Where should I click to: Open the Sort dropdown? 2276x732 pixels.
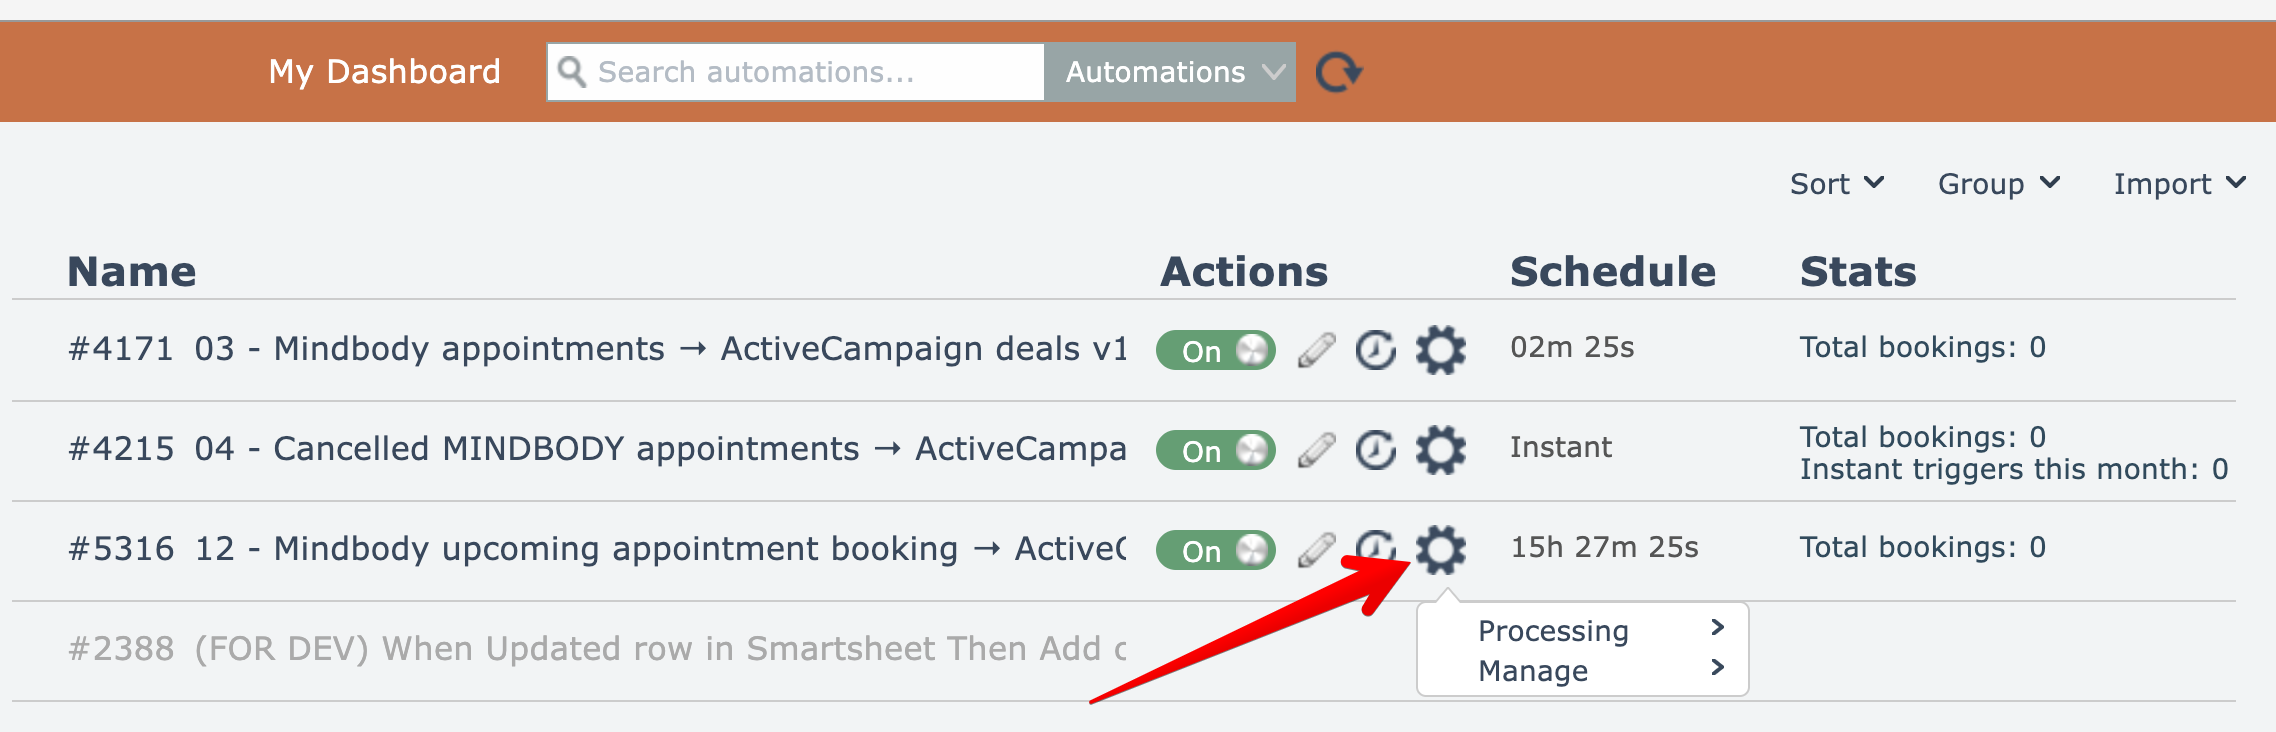point(1836,184)
